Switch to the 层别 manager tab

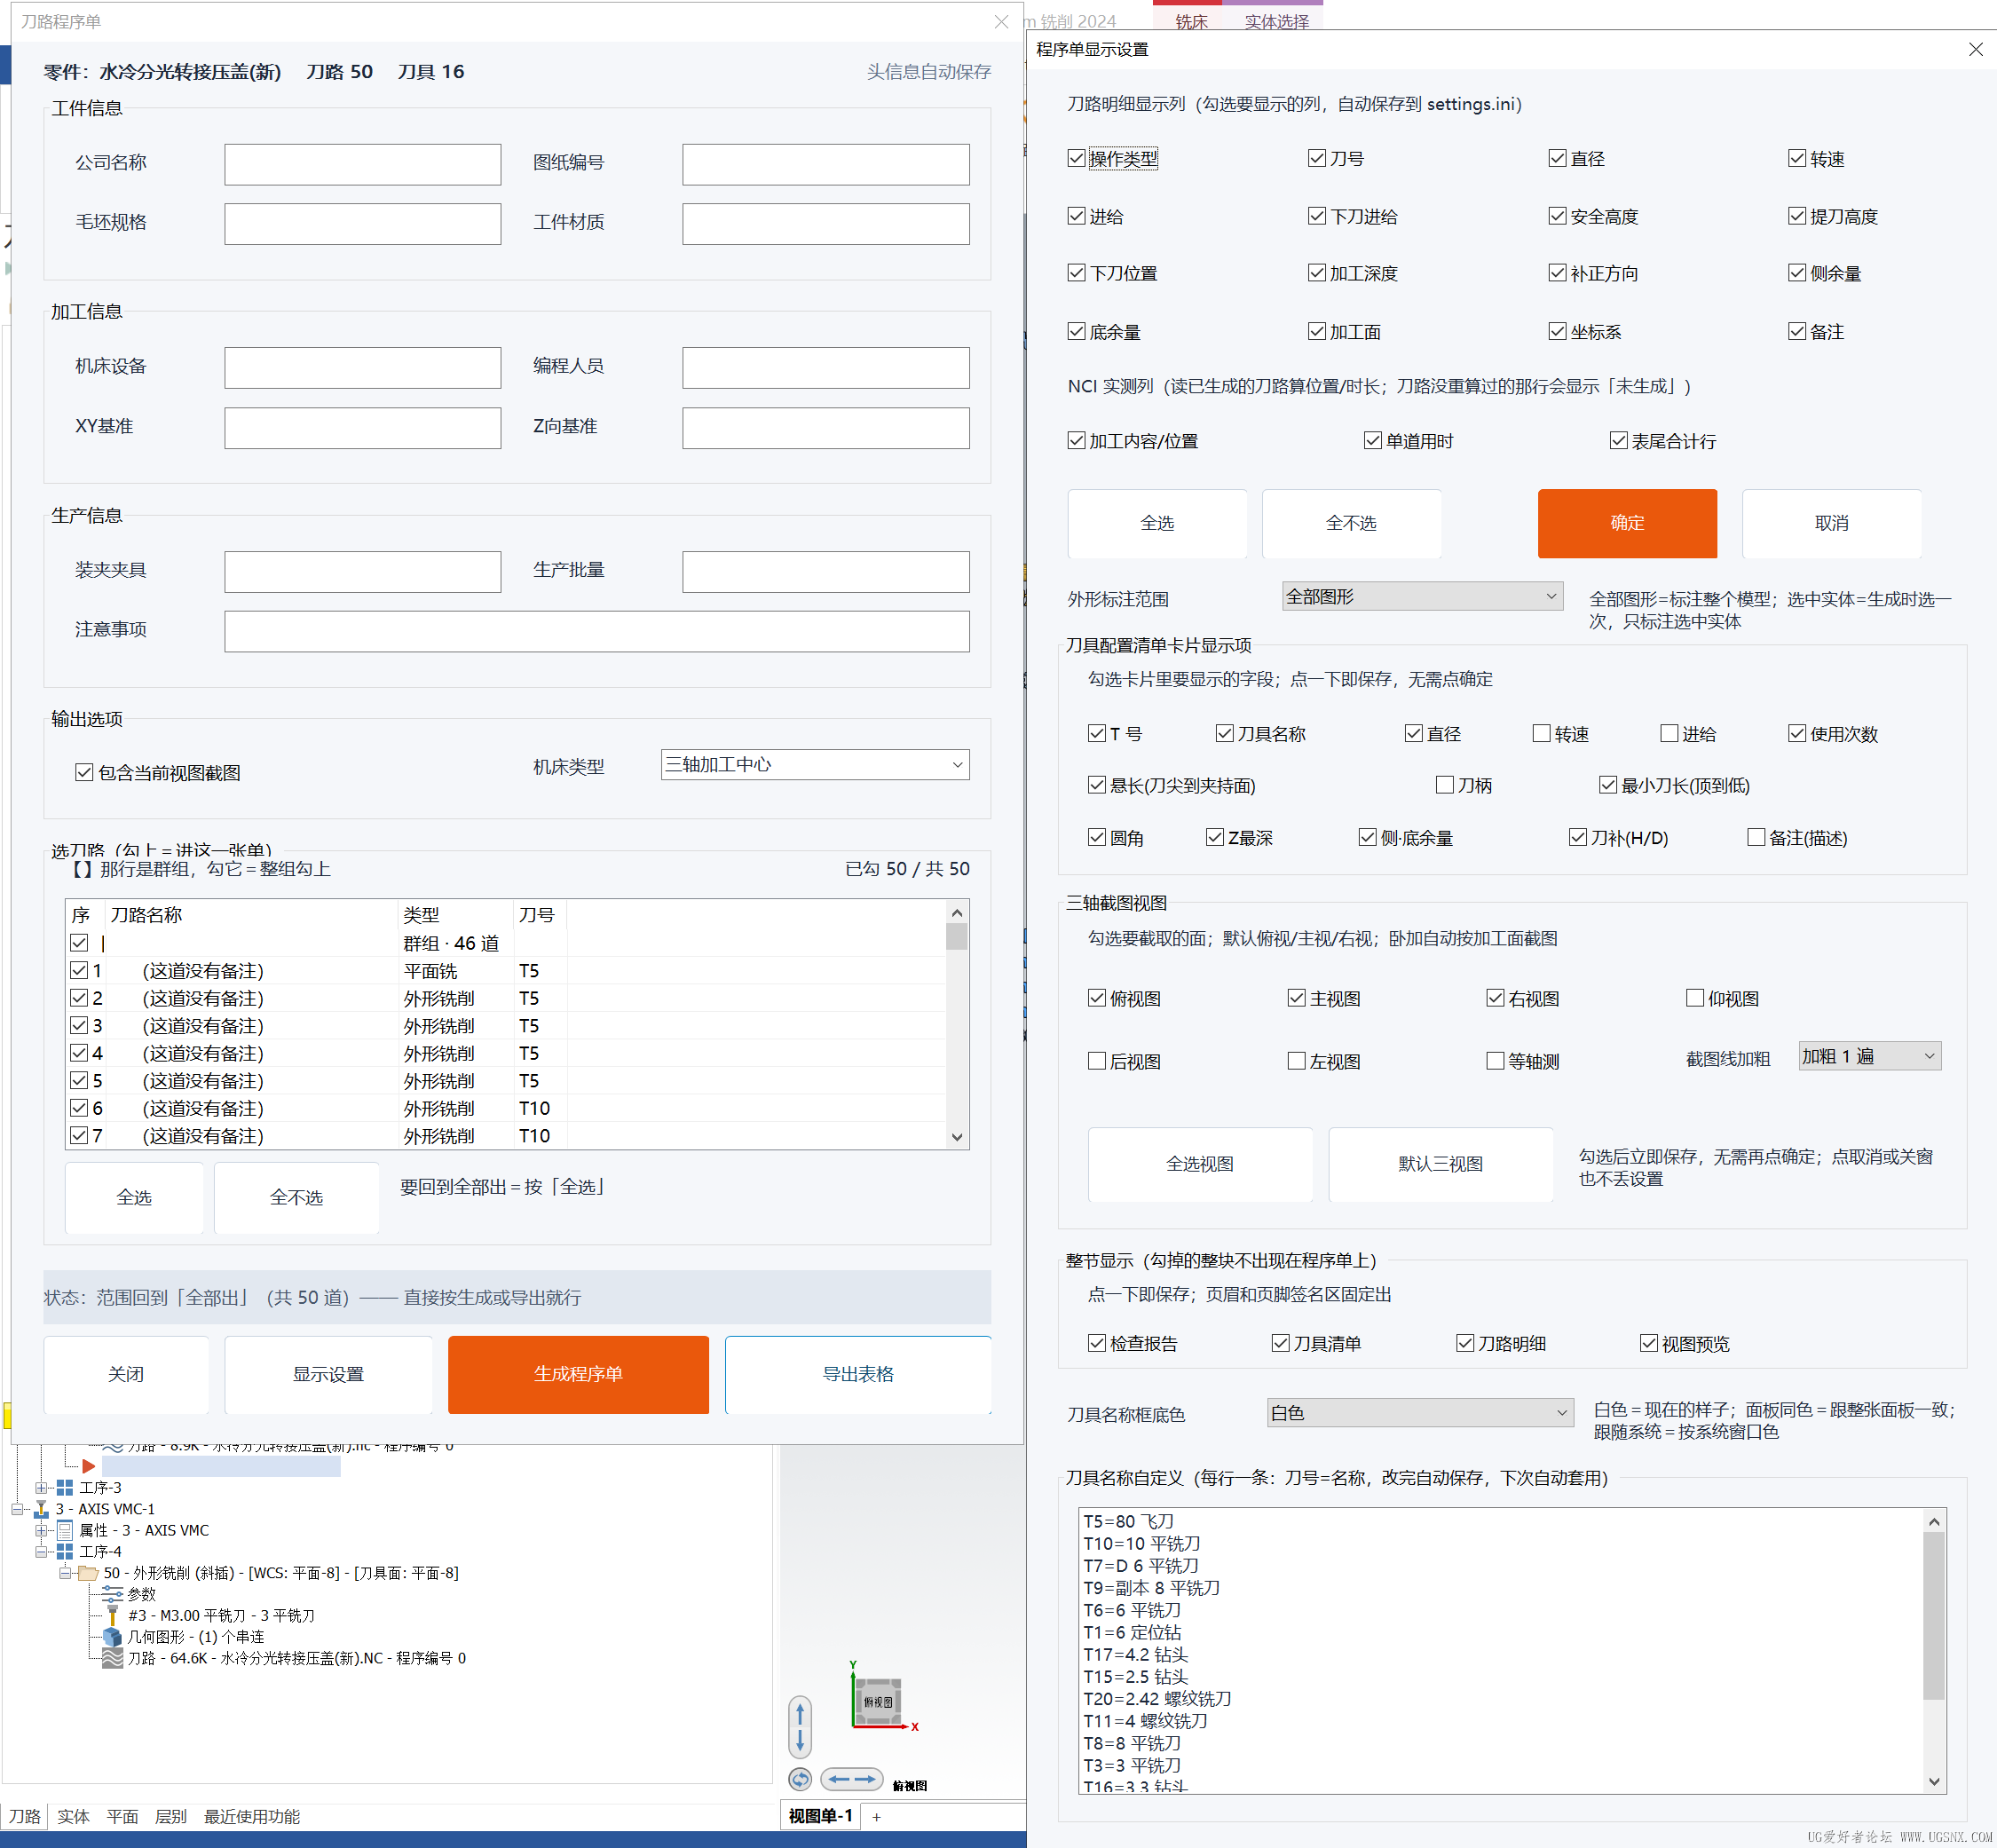[x=170, y=1817]
